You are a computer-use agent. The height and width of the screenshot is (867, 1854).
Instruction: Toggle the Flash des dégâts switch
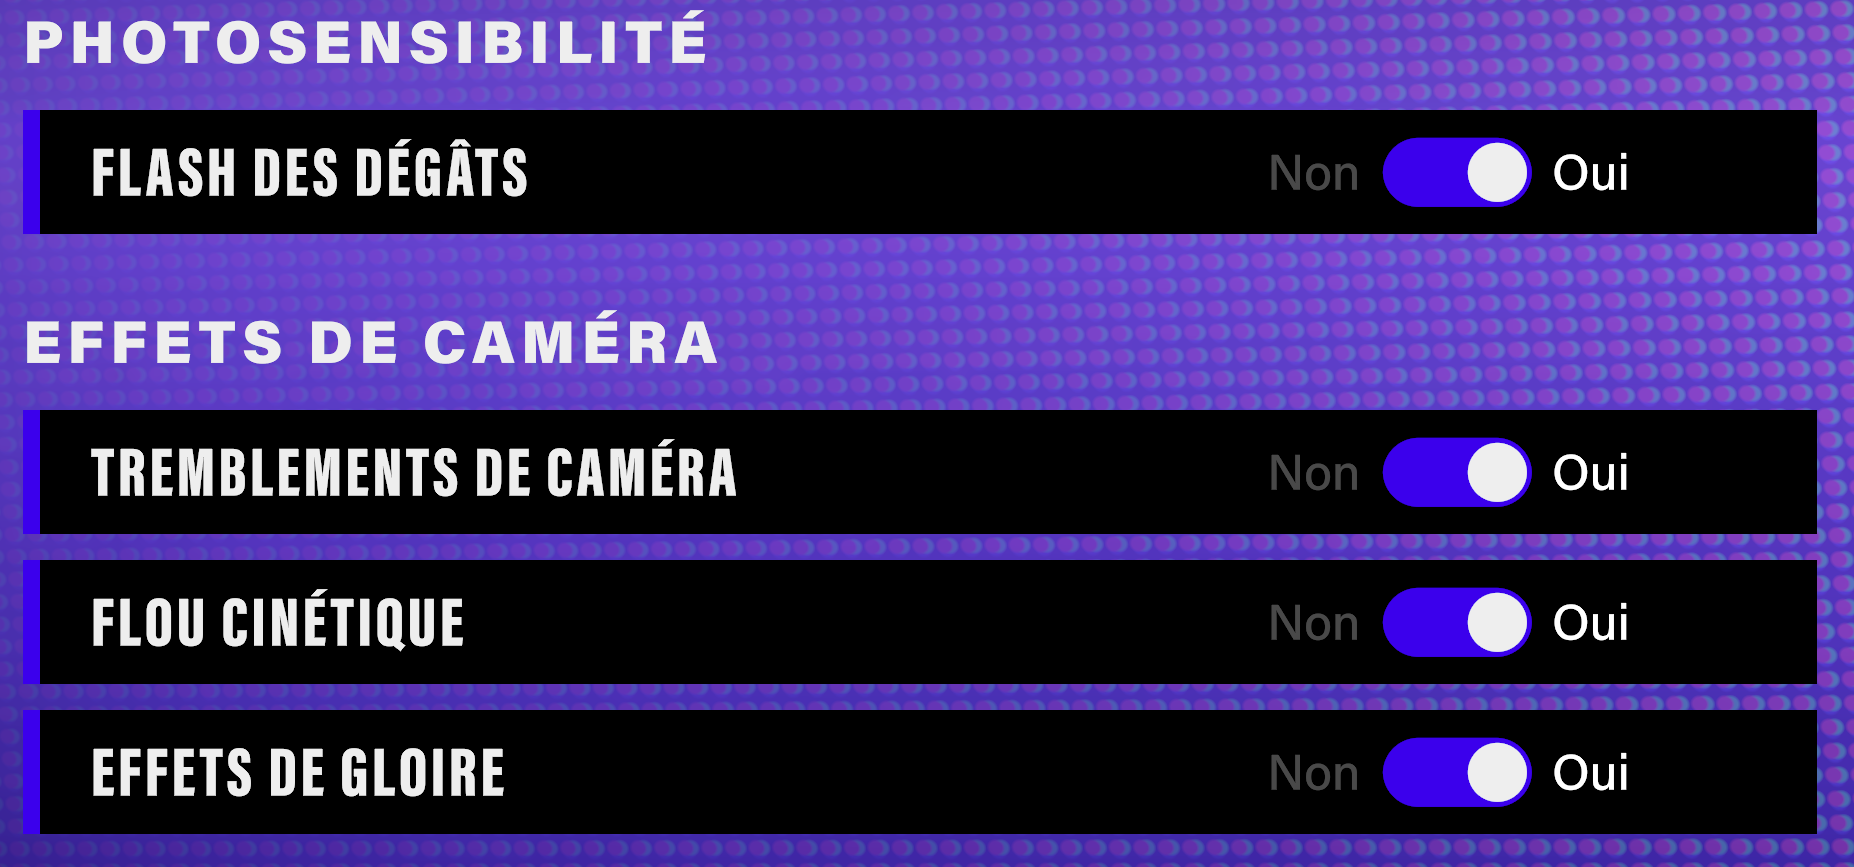[1456, 173]
